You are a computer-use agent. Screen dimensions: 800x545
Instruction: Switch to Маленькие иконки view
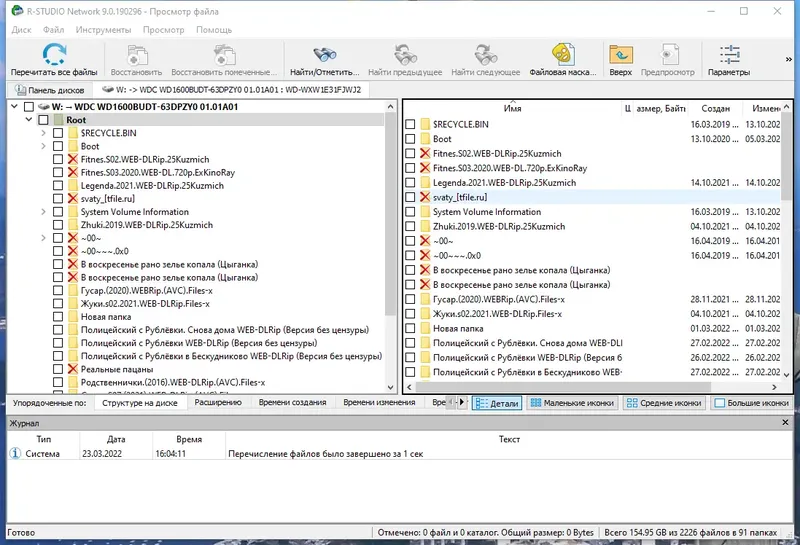click(572, 403)
